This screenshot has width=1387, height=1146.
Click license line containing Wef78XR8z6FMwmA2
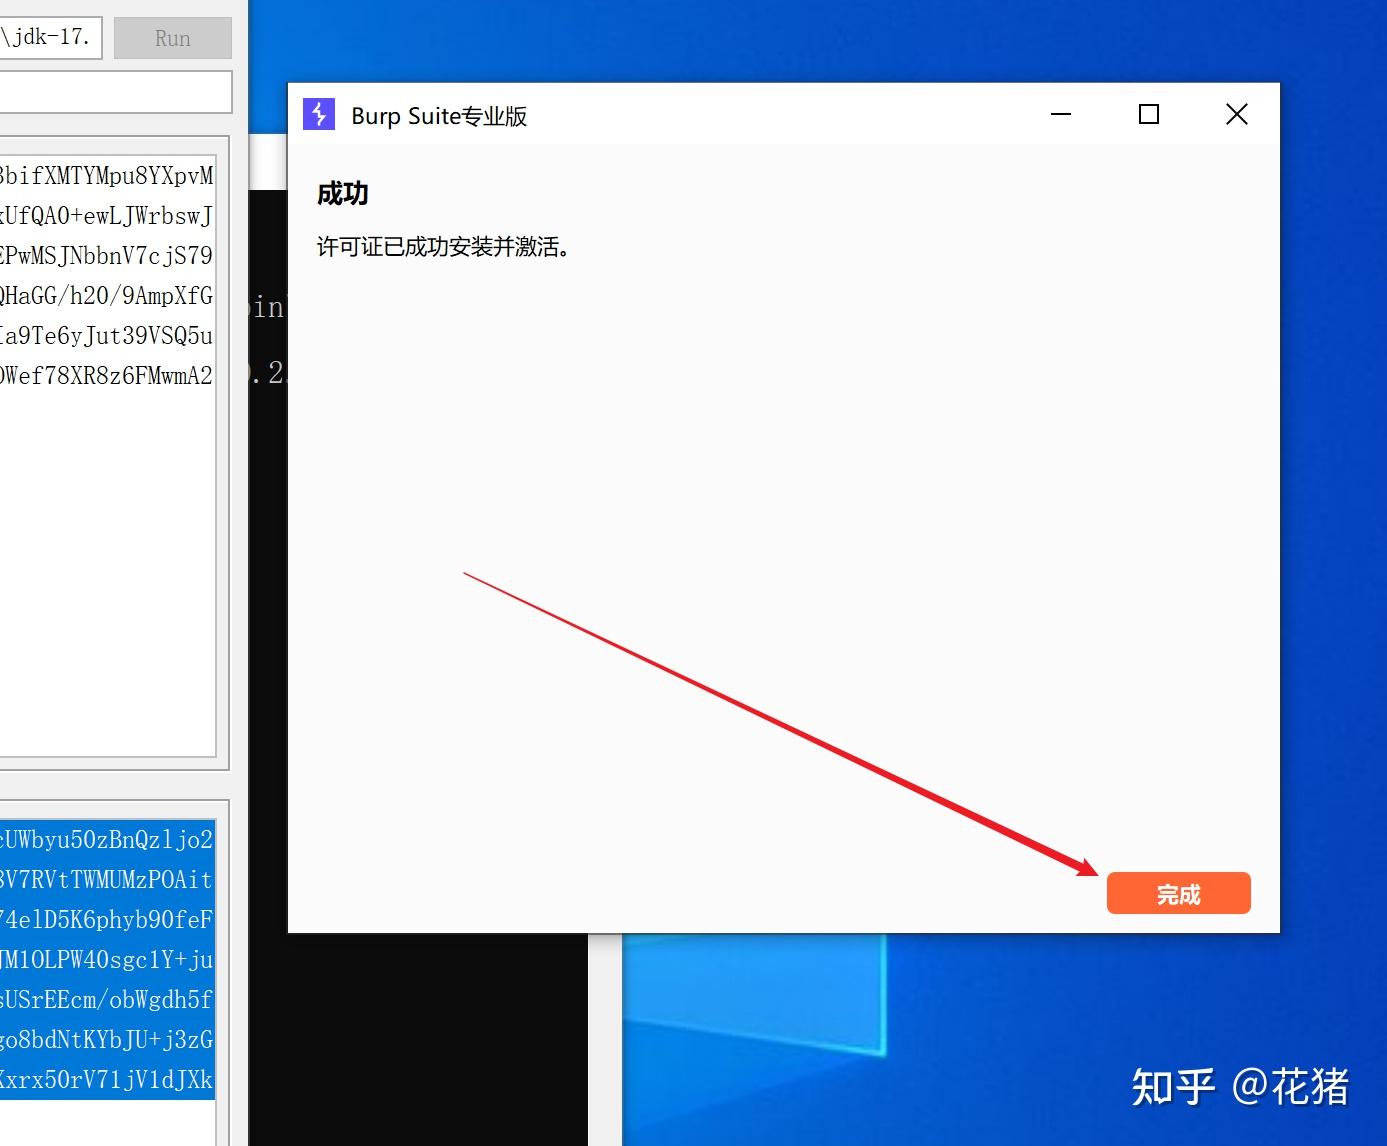pyautogui.click(x=106, y=376)
